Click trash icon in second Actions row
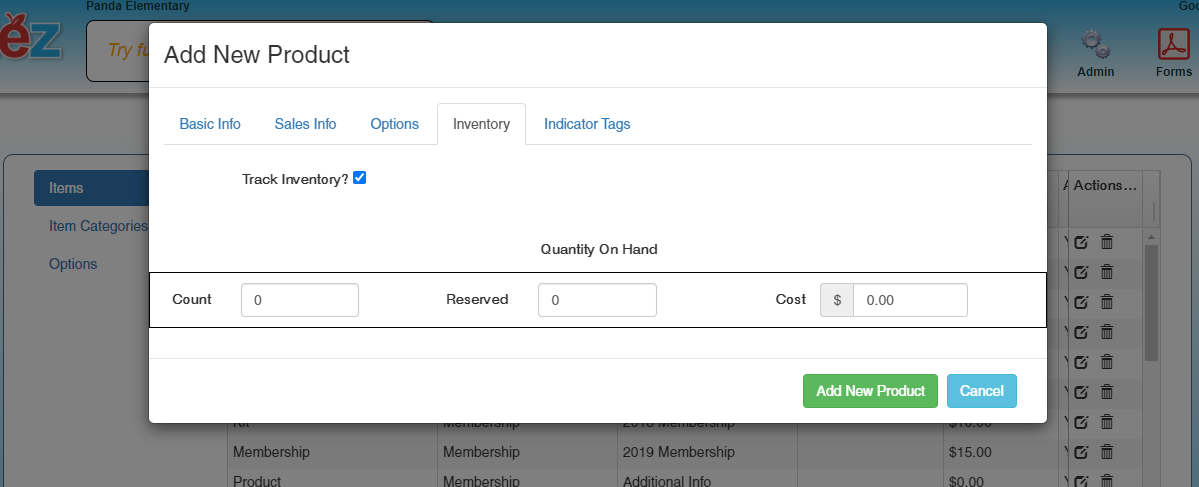1199x487 pixels. click(x=1107, y=272)
